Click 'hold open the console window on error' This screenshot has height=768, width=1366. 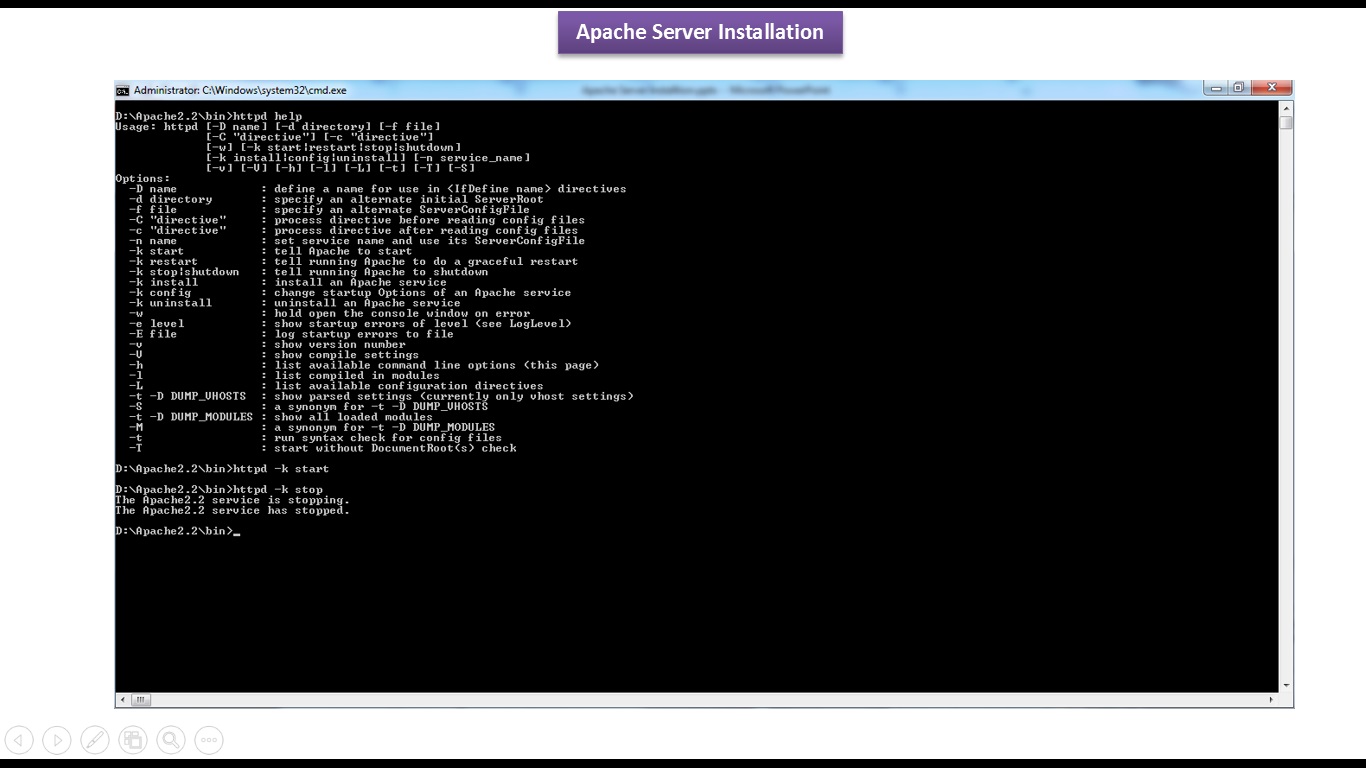pyautogui.click(x=402, y=313)
